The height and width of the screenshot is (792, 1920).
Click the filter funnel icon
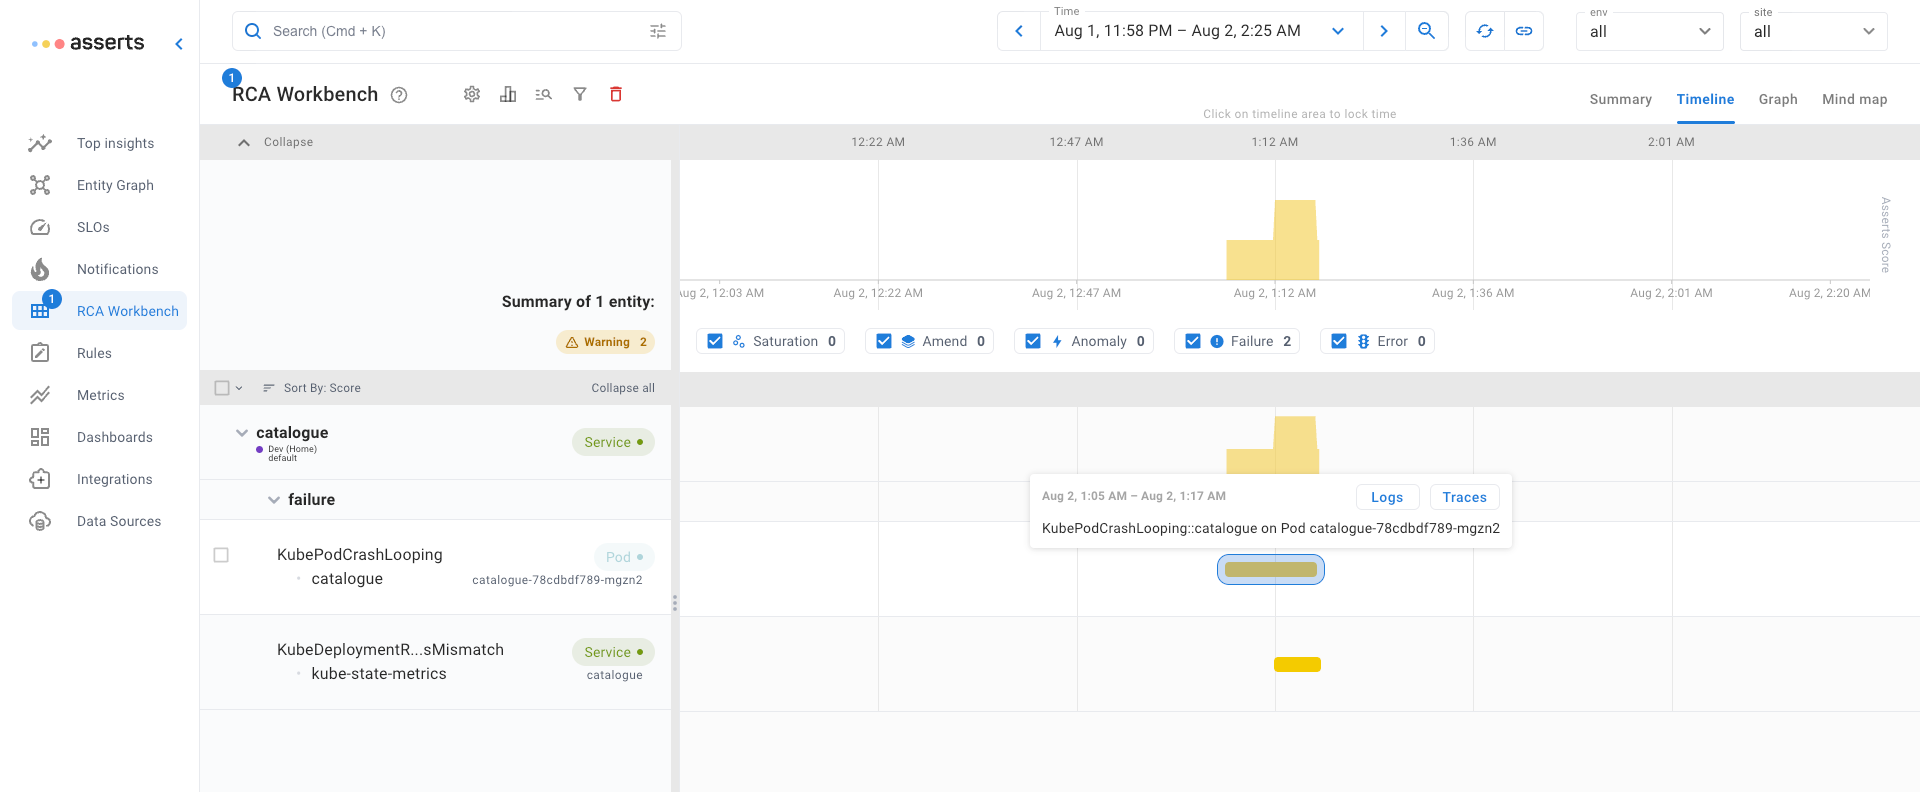[580, 94]
